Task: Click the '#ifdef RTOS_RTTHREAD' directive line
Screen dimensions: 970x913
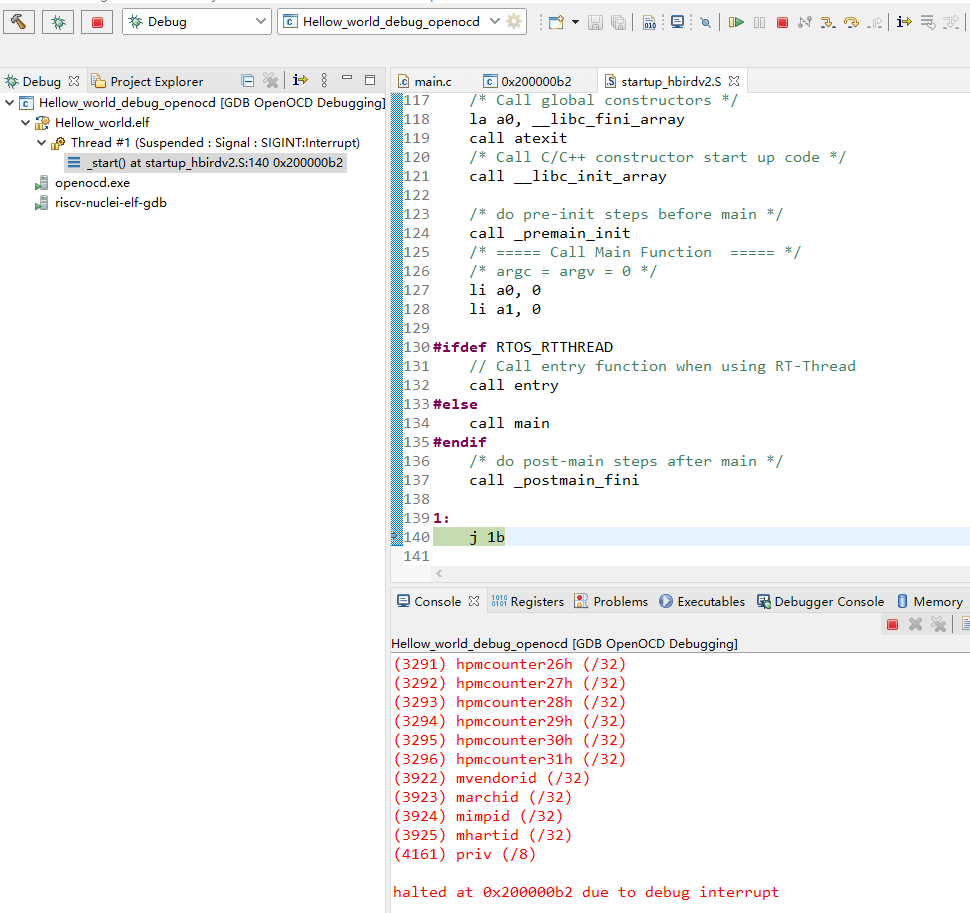Action: pyautogui.click(x=523, y=347)
